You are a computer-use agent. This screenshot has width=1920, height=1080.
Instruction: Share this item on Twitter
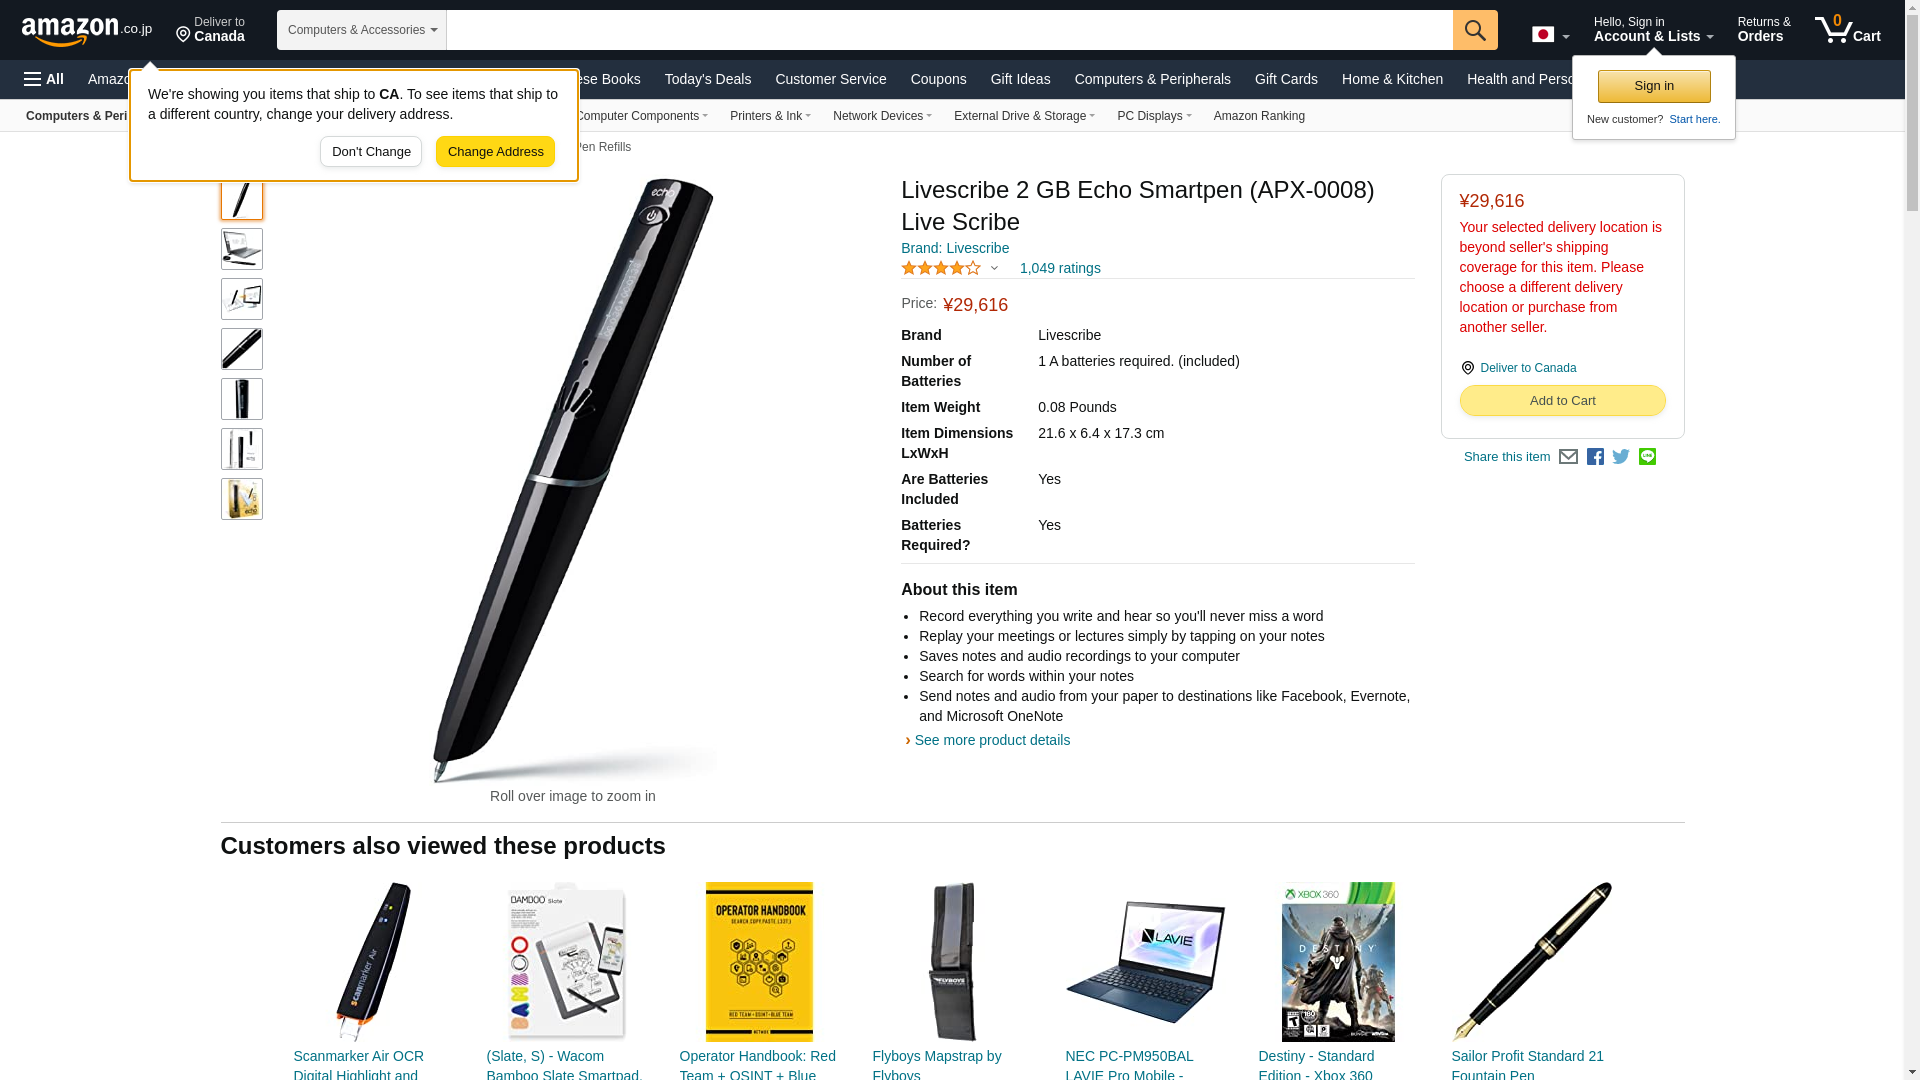(x=1621, y=457)
